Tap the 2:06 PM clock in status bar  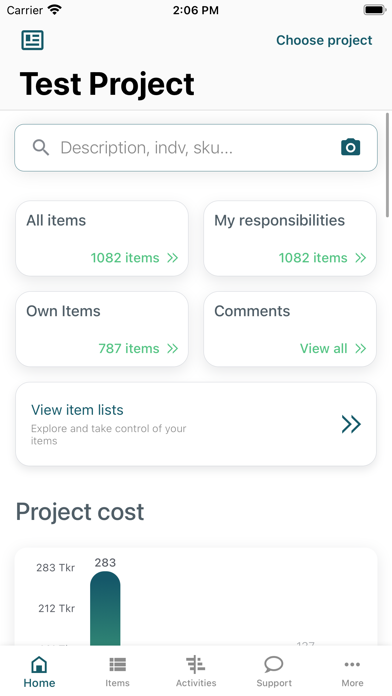click(196, 10)
